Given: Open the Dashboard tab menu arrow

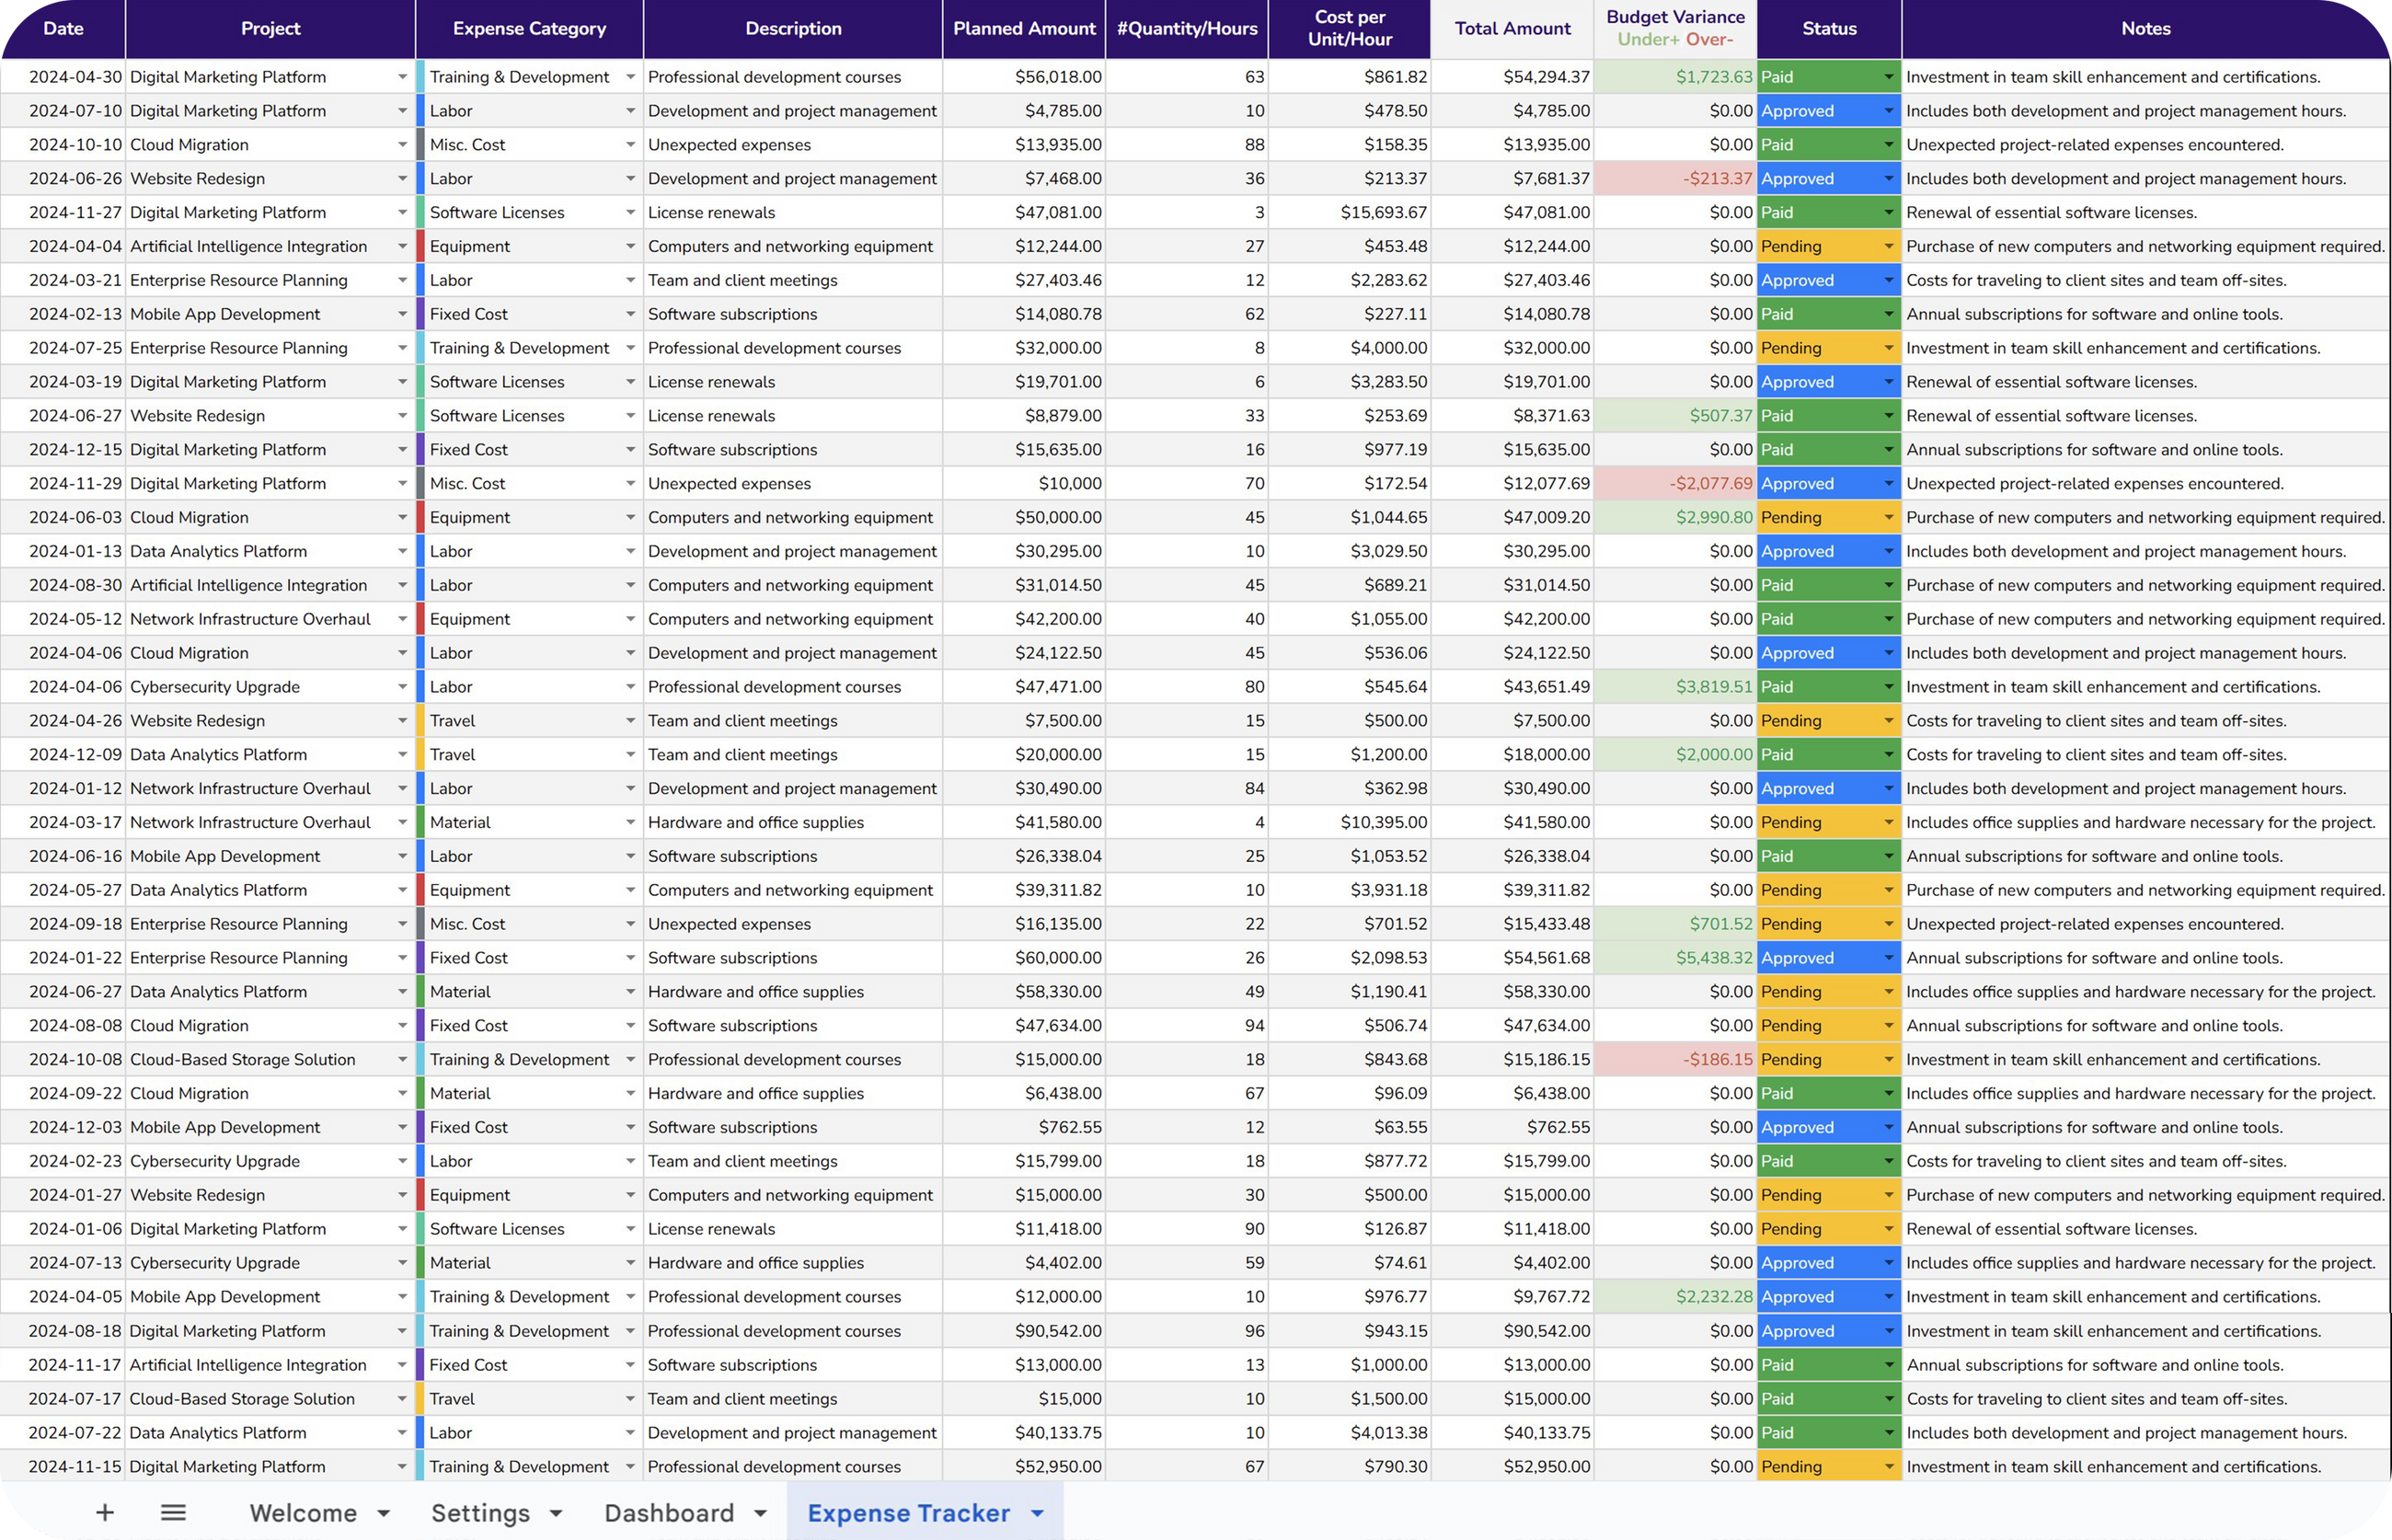Looking at the screenshot, I should pyautogui.click(x=760, y=1514).
